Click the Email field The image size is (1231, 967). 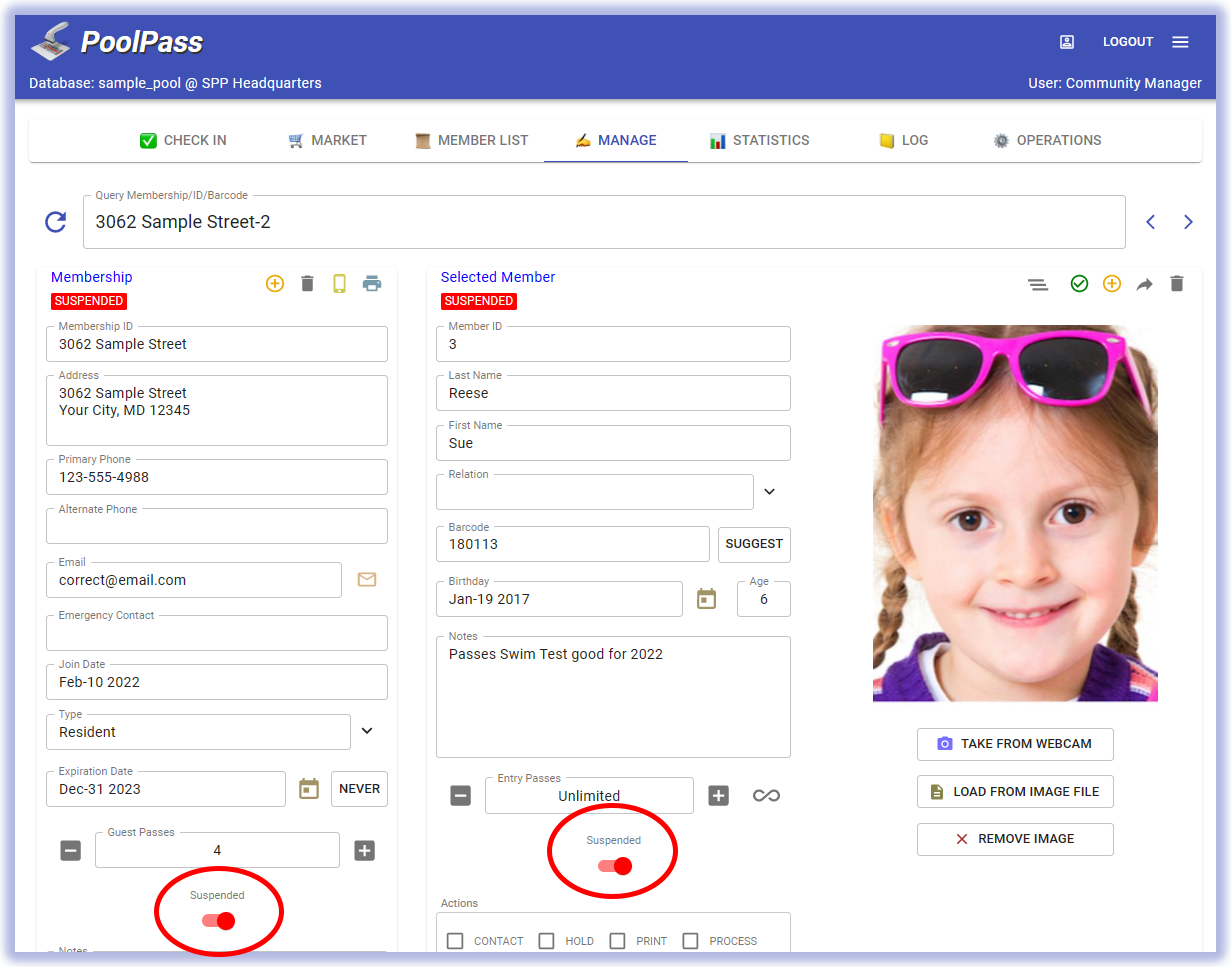coord(194,580)
